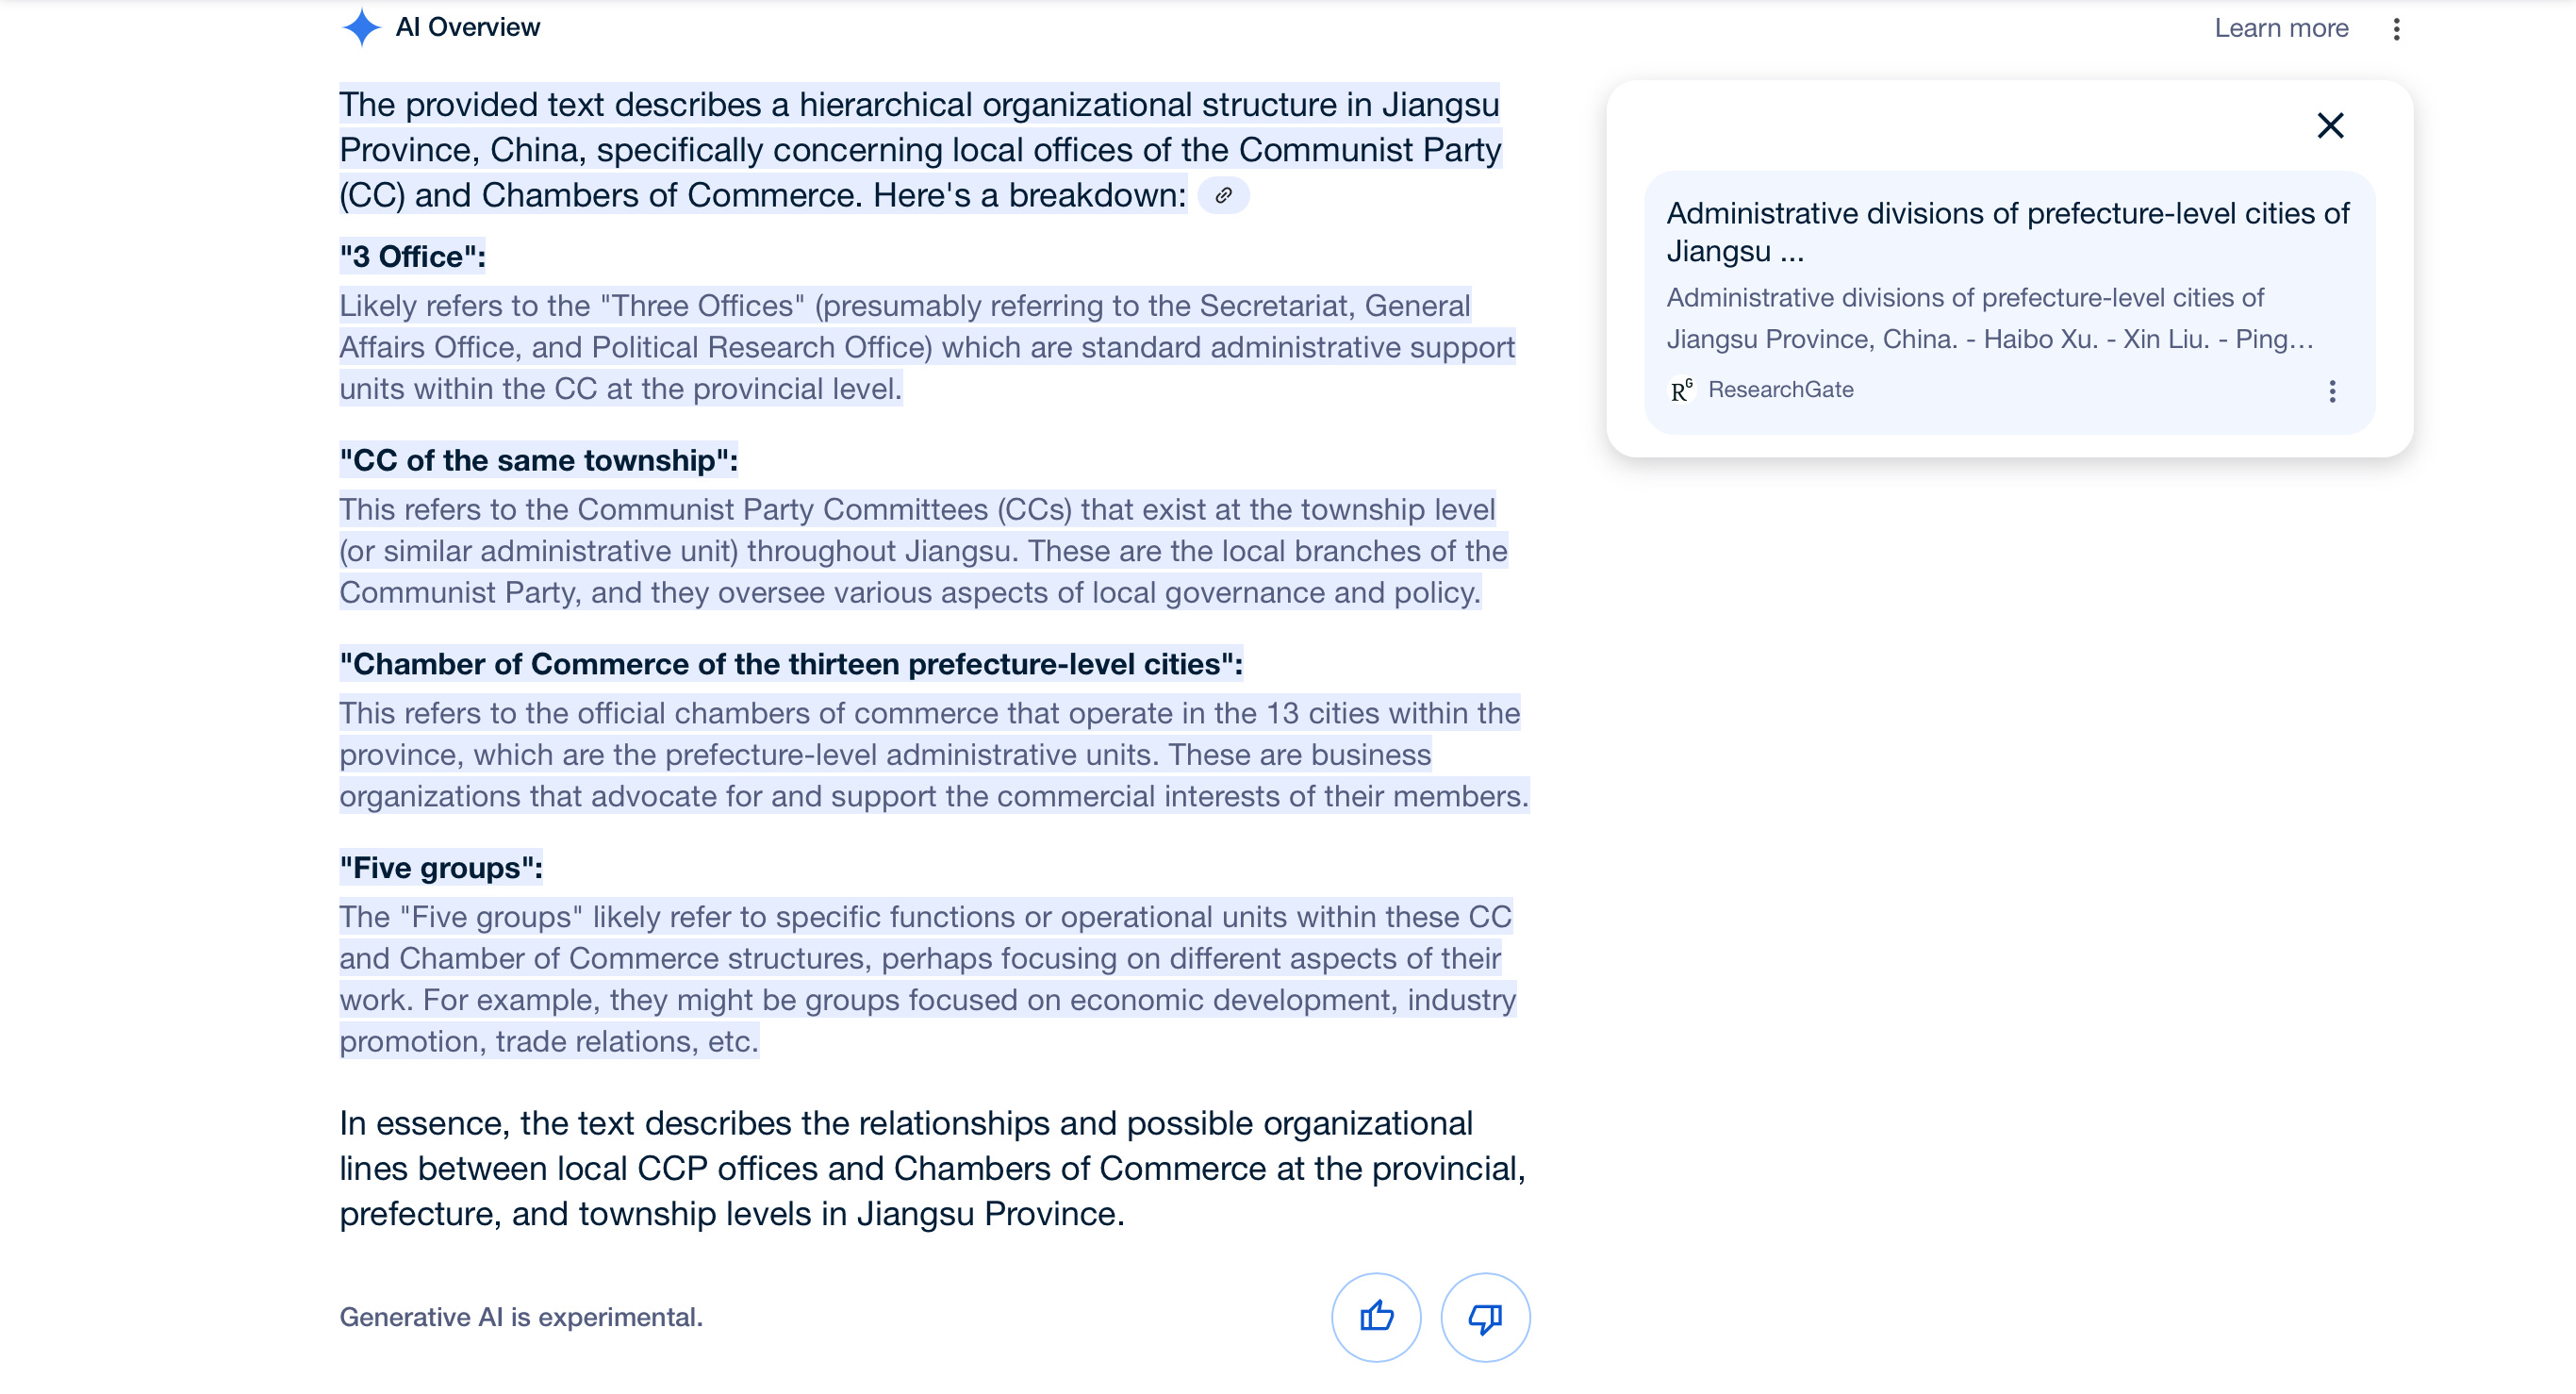Click the ResearchGate logo icon
The width and height of the screenshot is (2576, 1394).
[1682, 390]
